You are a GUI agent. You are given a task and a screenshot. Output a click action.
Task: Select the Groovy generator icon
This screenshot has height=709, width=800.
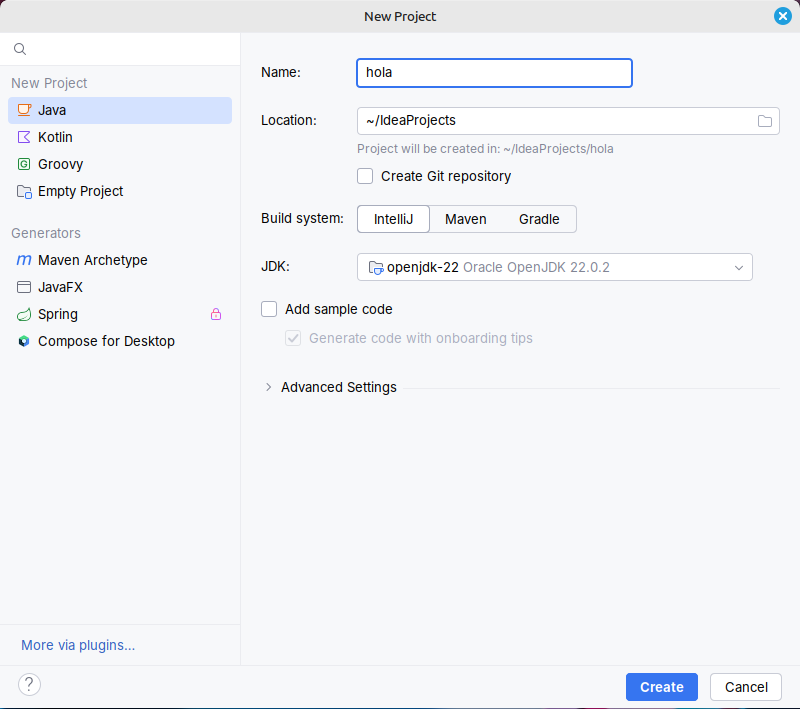(22, 164)
